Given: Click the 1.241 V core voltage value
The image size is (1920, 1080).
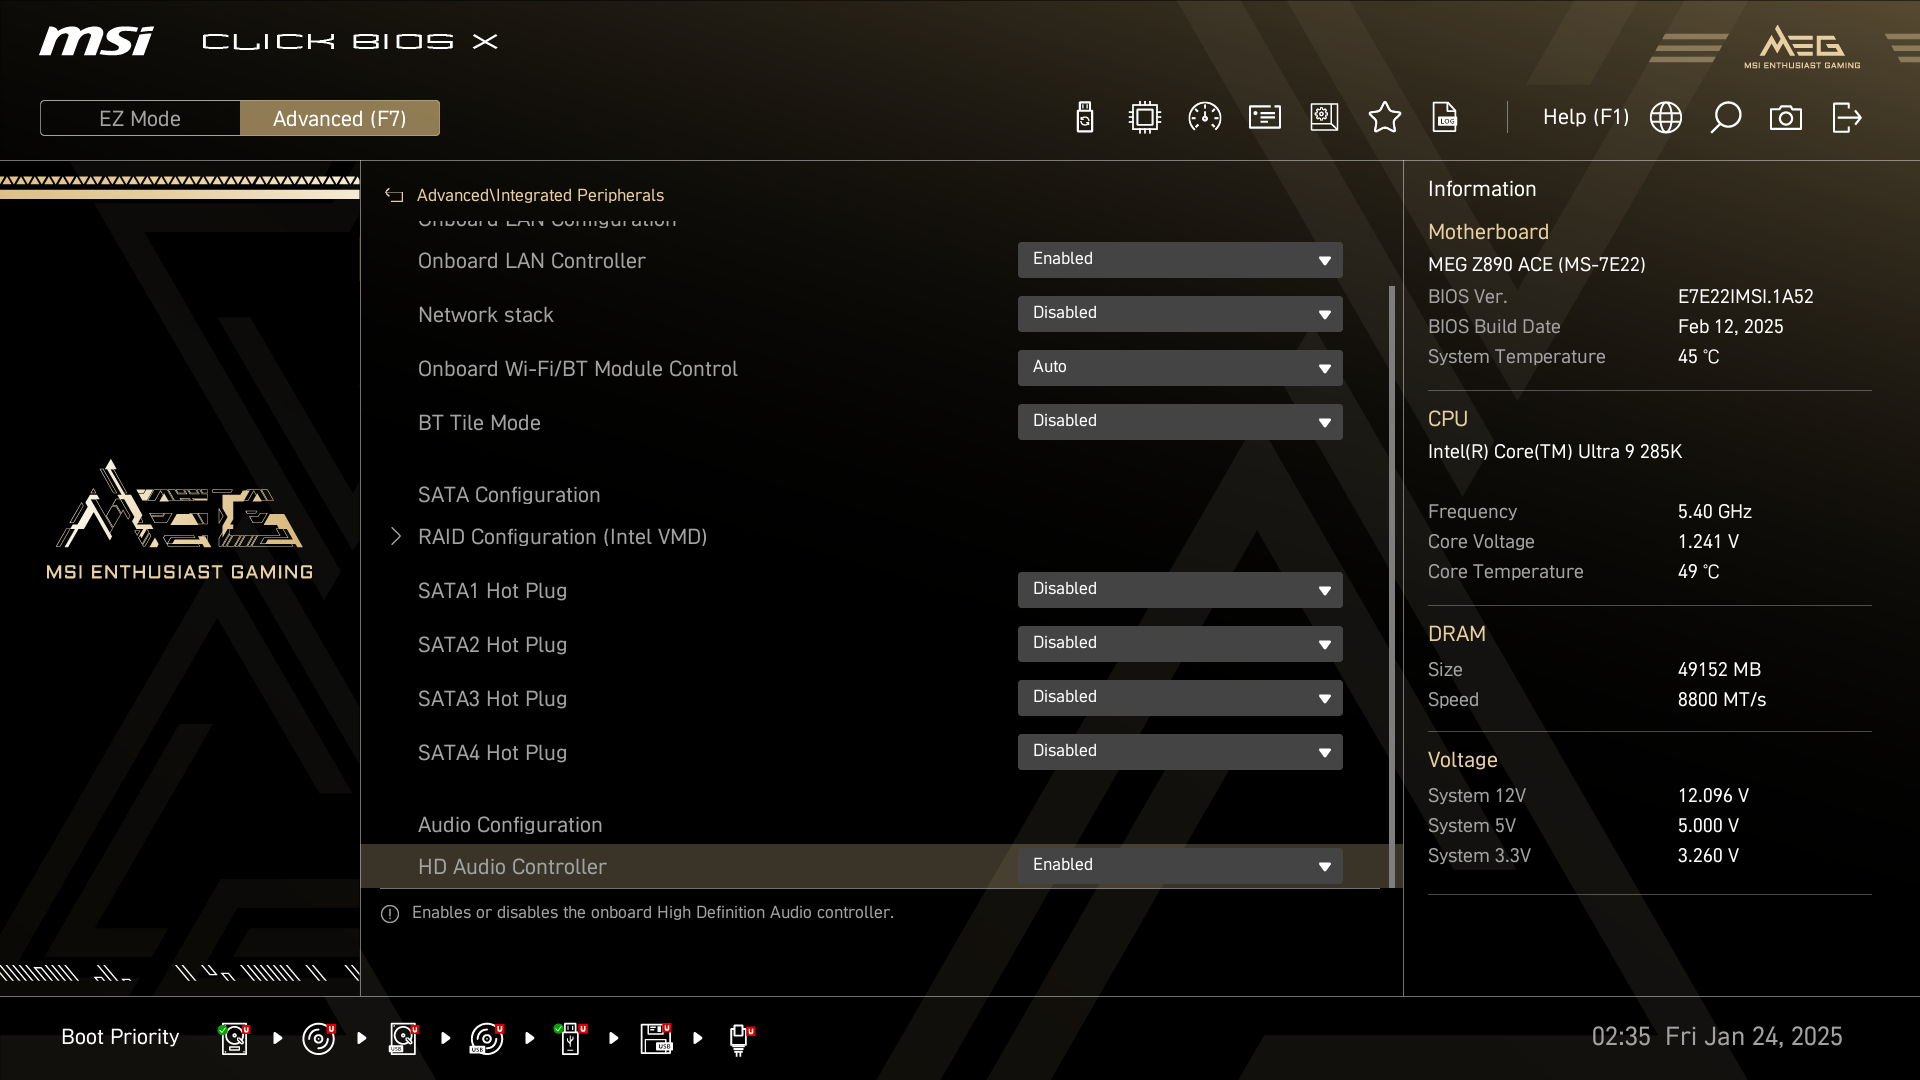Looking at the screenshot, I should coord(1708,542).
